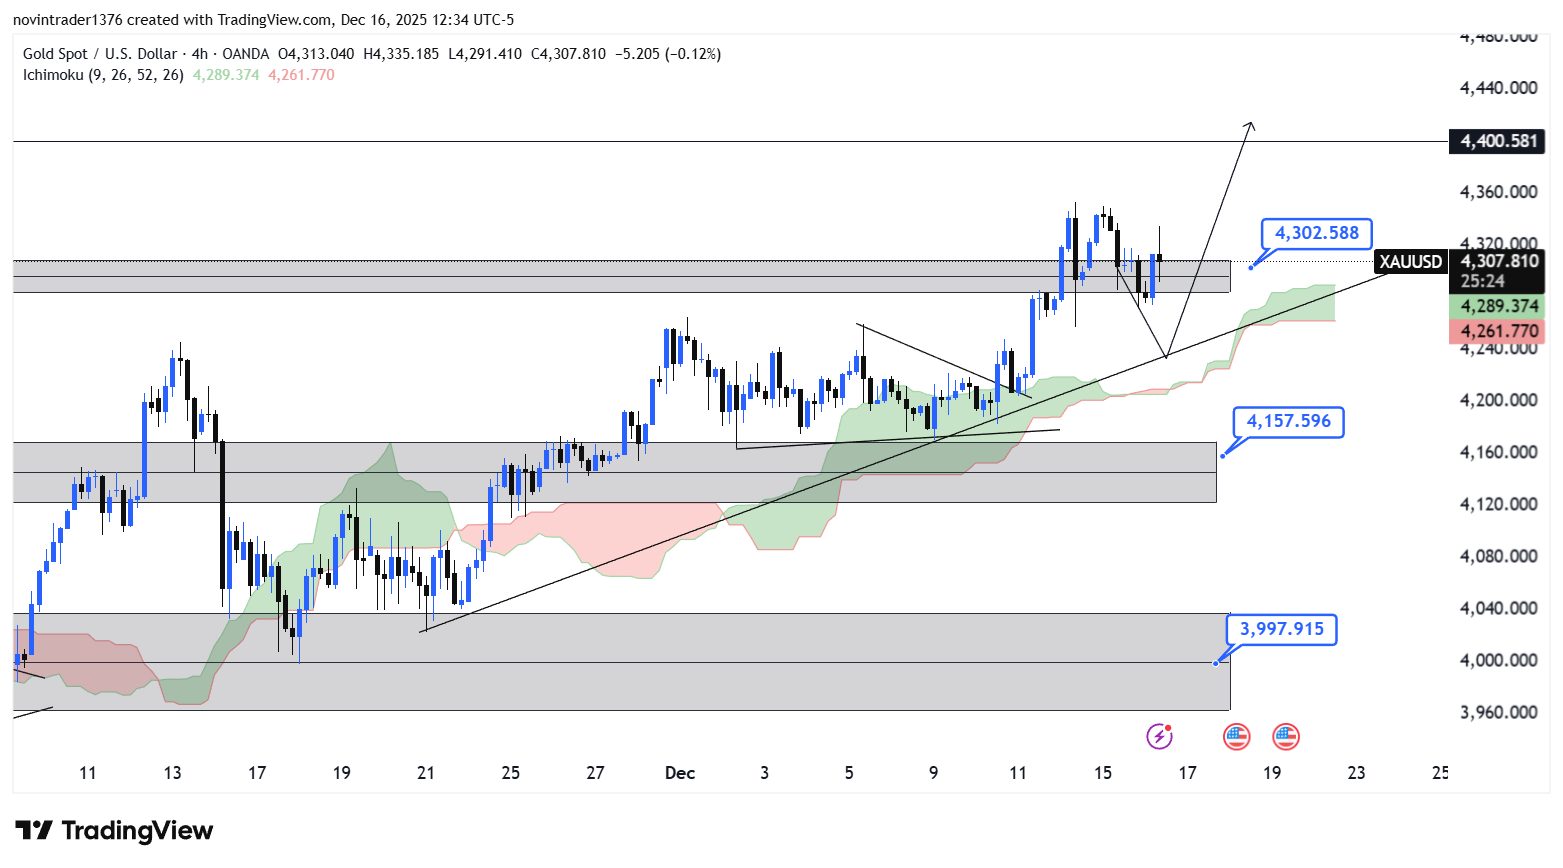Click the Dec label on time axis
Viewport: 1563px width, 868px height.
(680, 773)
